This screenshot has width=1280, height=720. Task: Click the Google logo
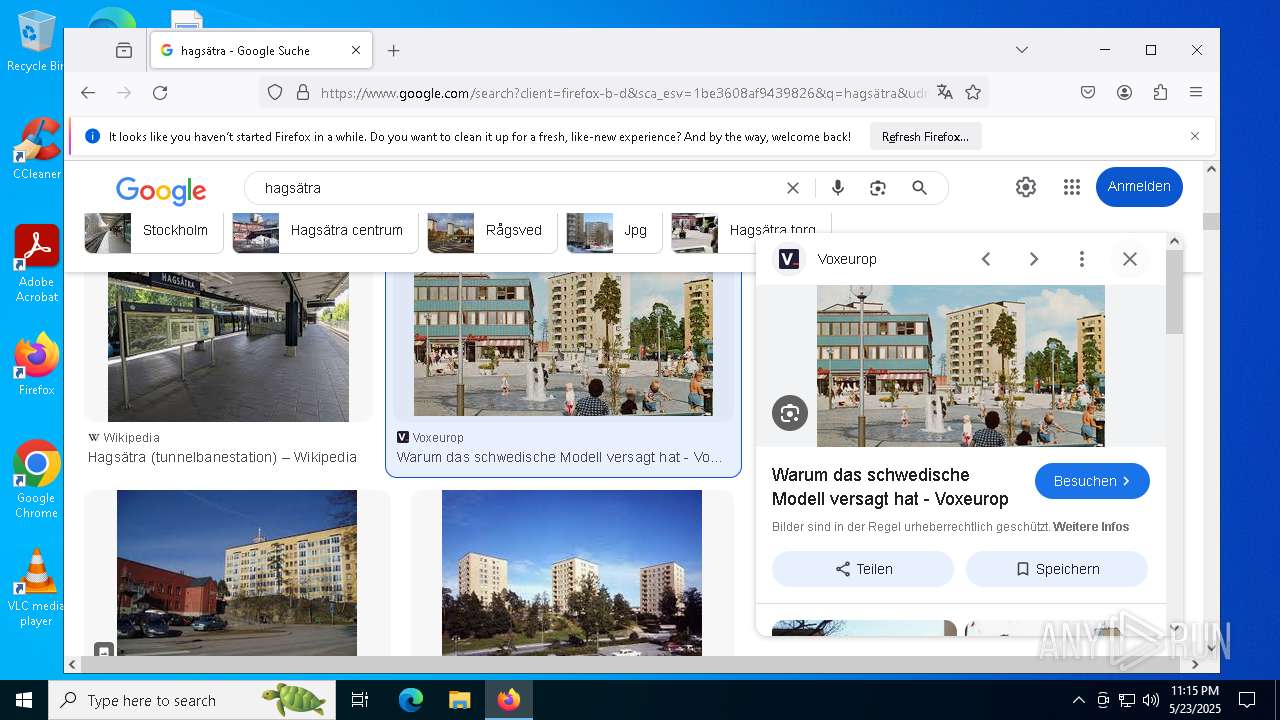[x=161, y=189]
